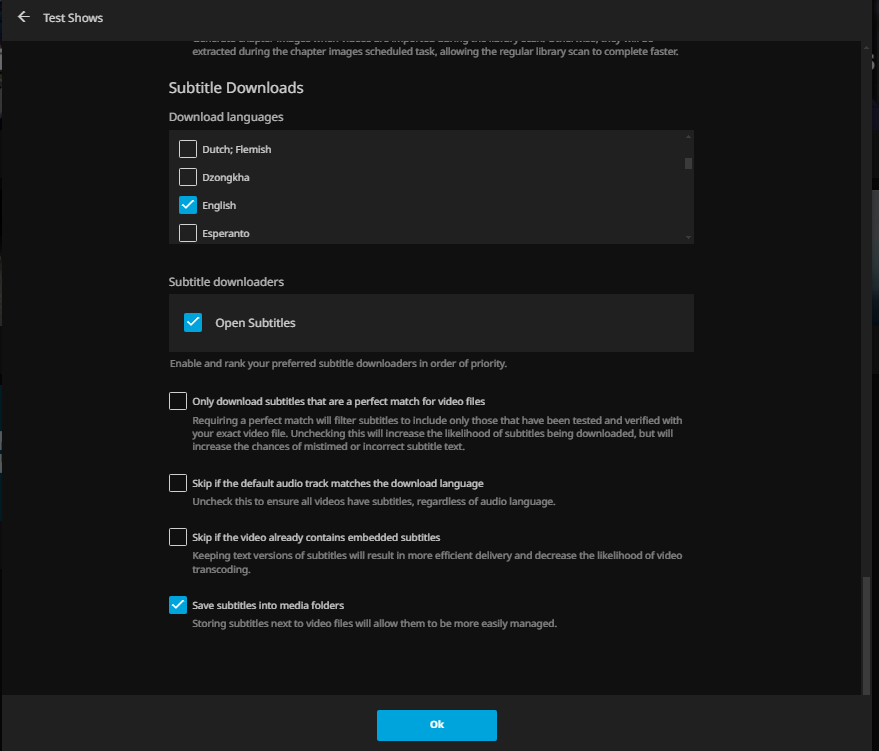
Task: Enable Dutch; Flemish subtitle language
Action: (187, 149)
